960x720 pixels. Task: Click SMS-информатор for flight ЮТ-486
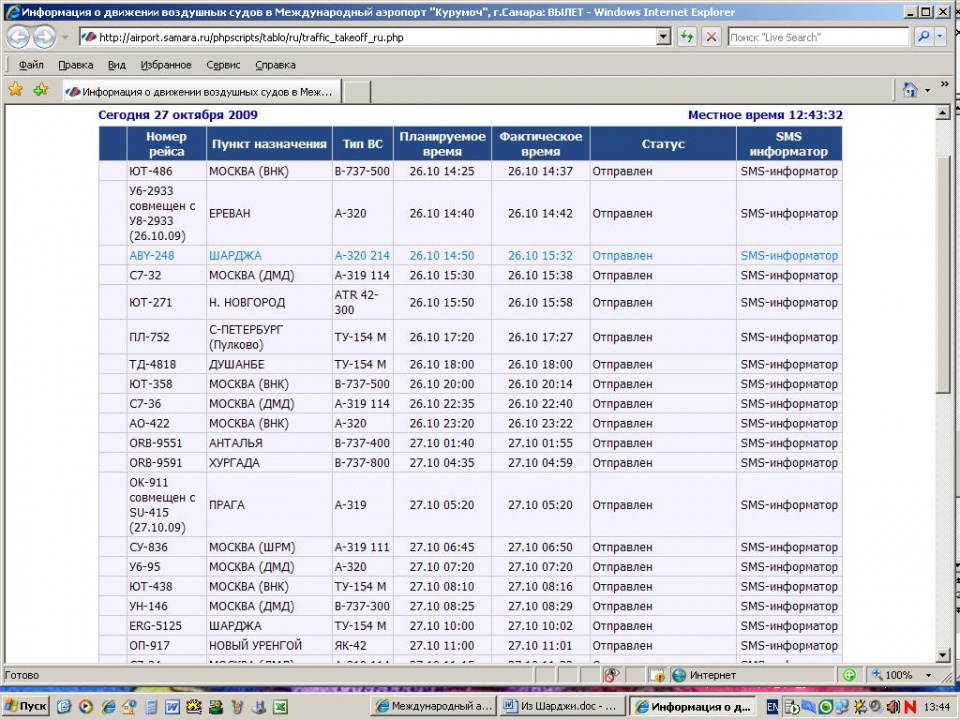789,171
